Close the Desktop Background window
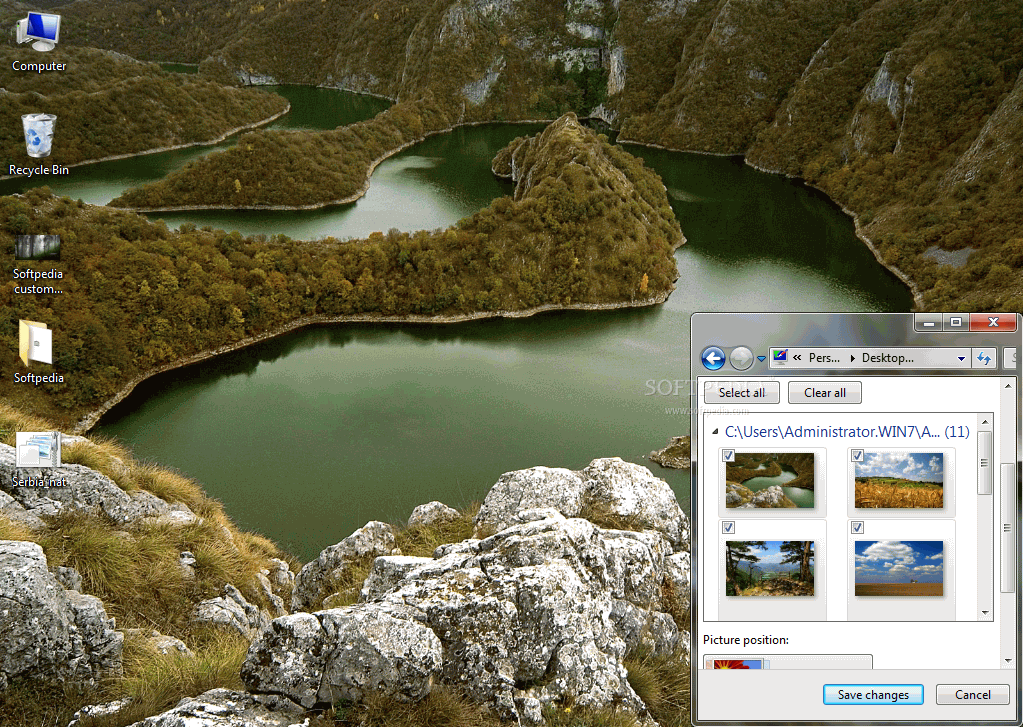1023x727 pixels. pos(993,322)
